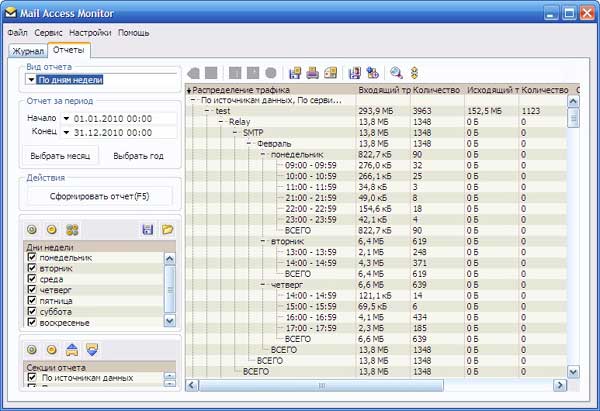
Task: Uncheck the воскресенье checkbox
Action: (32, 322)
